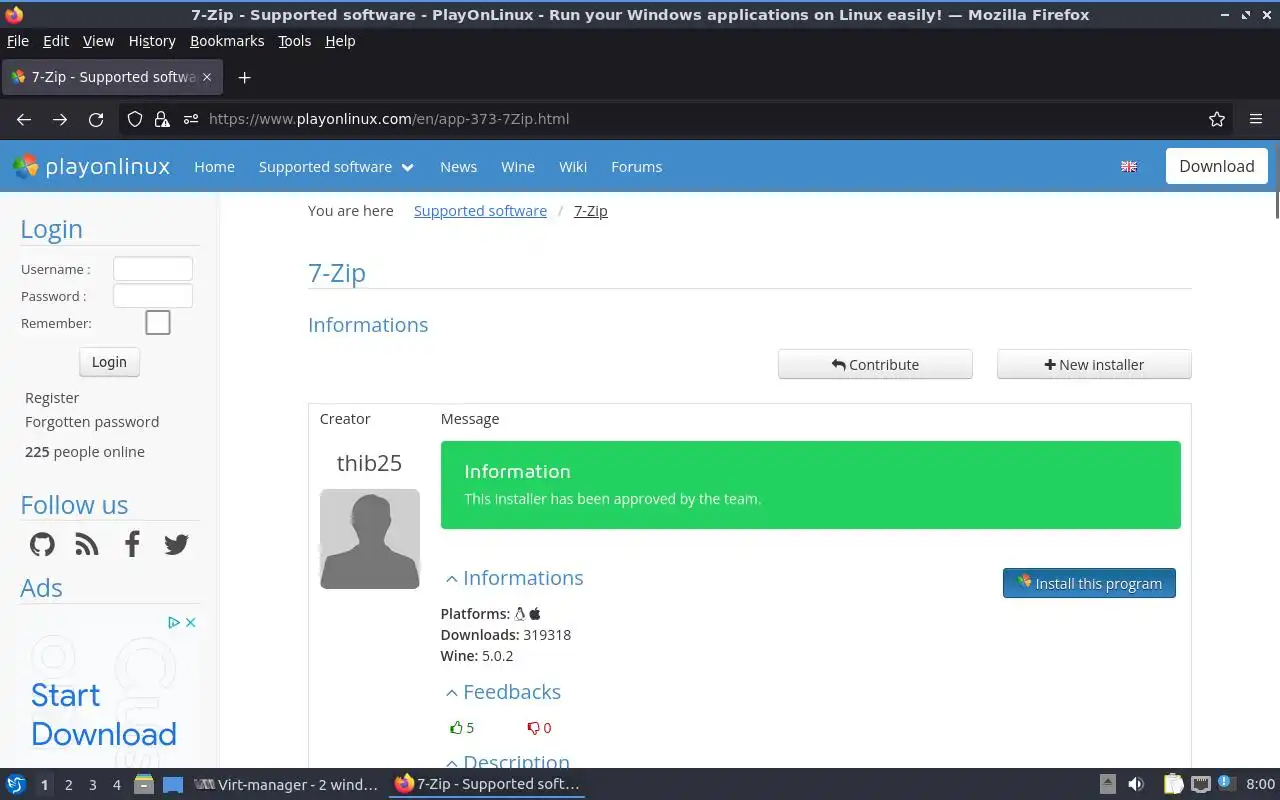Open the Forgotten password link
The width and height of the screenshot is (1280, 800).
click(92, 422)
